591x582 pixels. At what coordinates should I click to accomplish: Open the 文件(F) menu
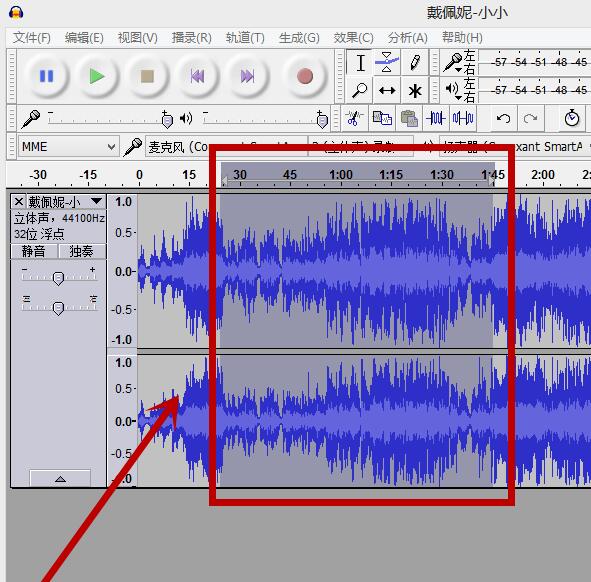(32, 38)
